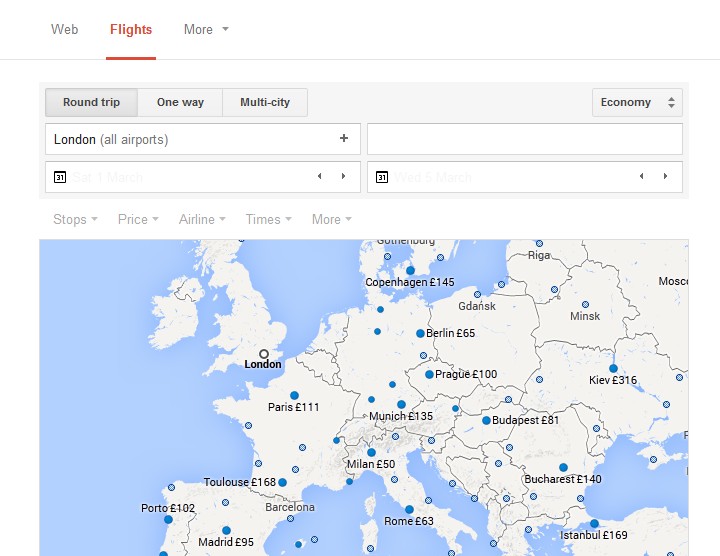Go to next departure date arrow
The image size is (720, 556).
[x=343, y=176]
